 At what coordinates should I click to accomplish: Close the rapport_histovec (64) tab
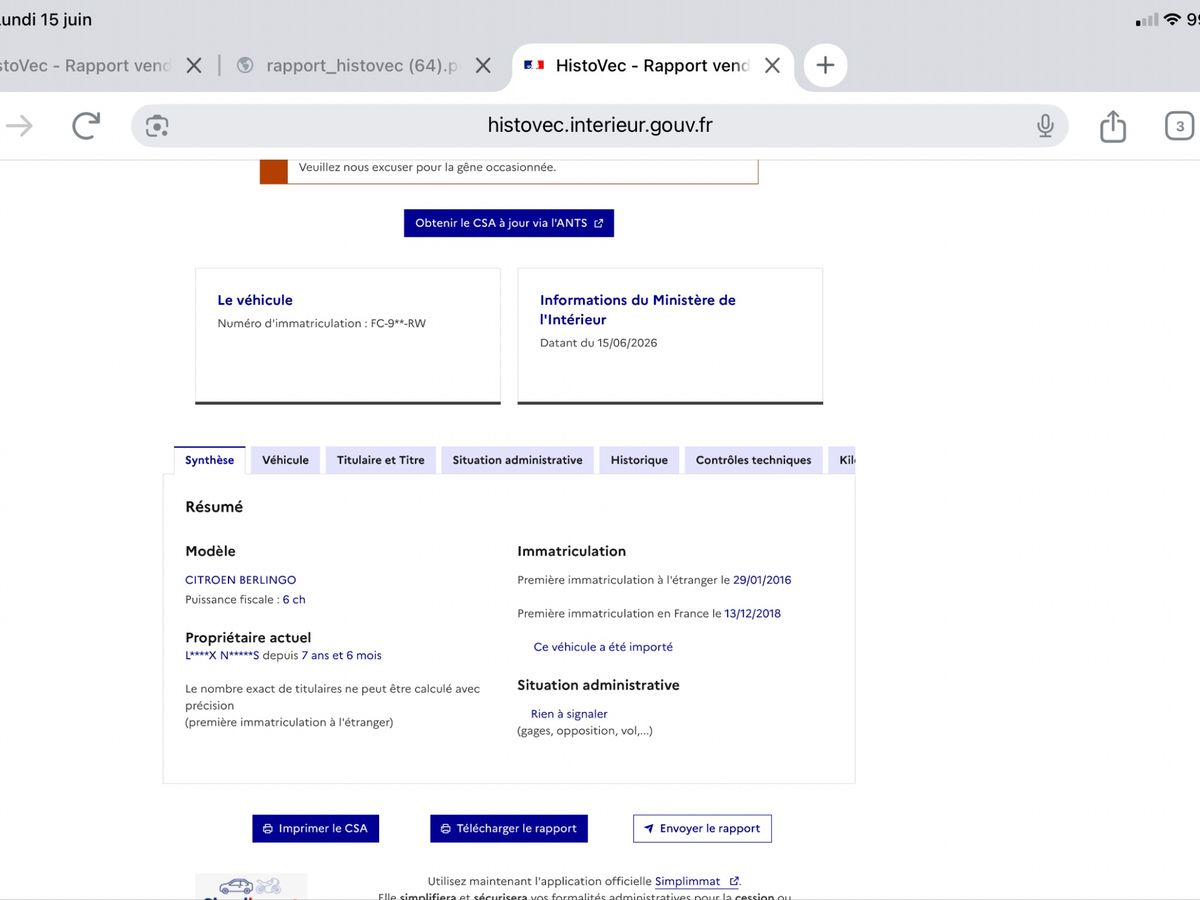(483, 66)
